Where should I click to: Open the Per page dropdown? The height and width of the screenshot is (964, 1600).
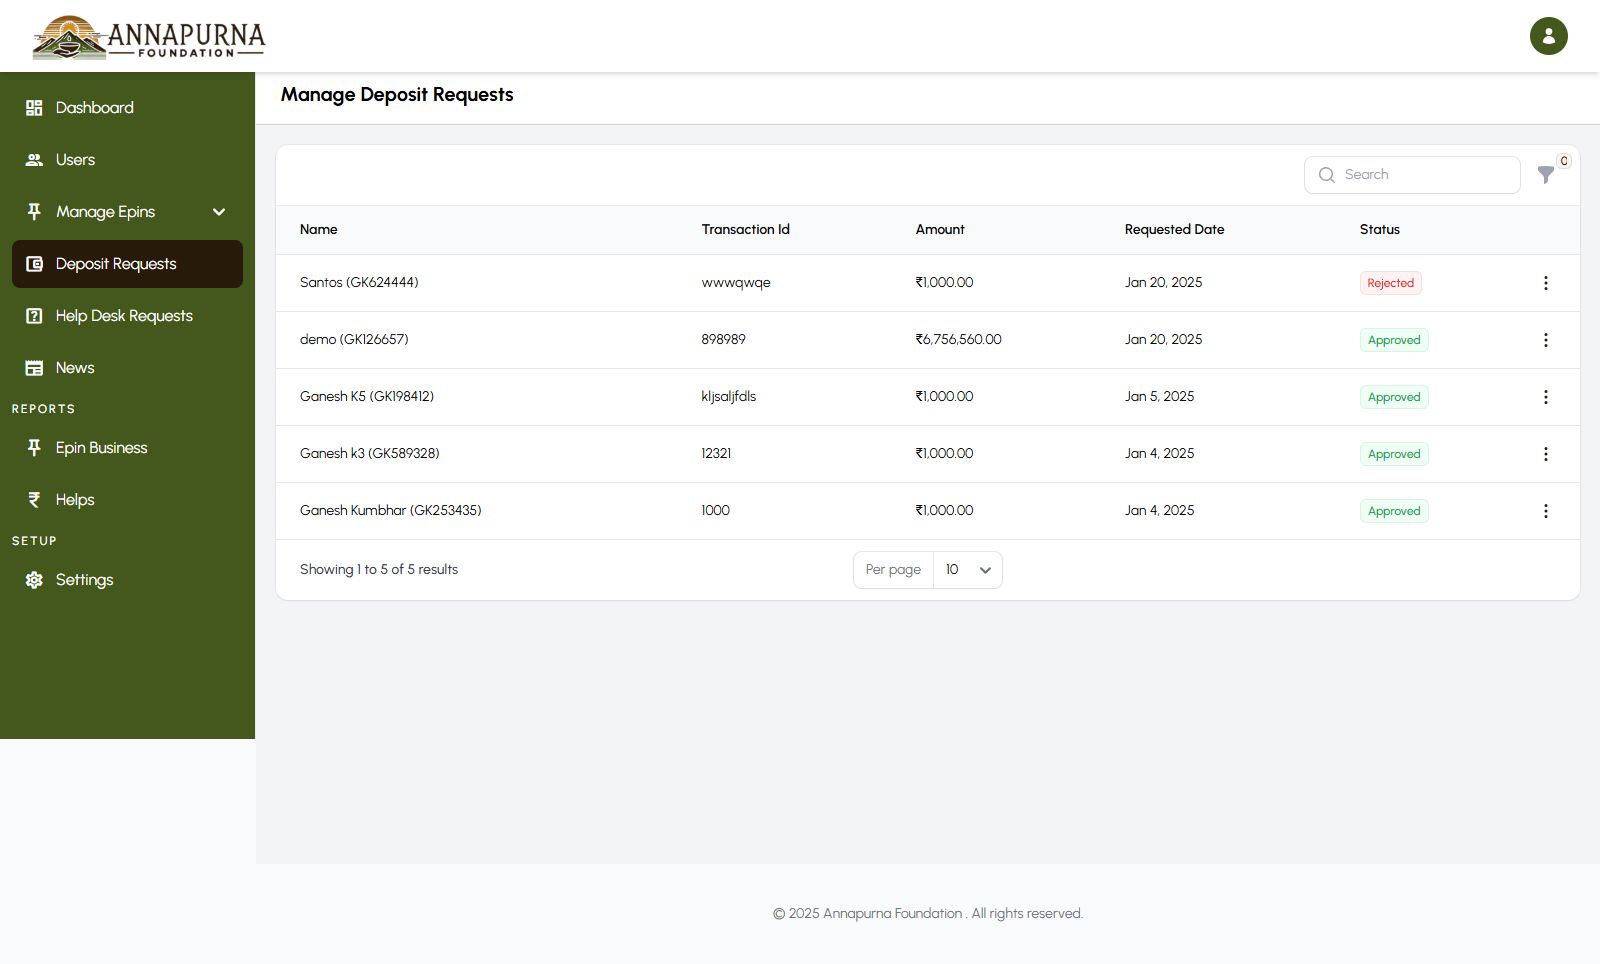[x=967, y=570]
